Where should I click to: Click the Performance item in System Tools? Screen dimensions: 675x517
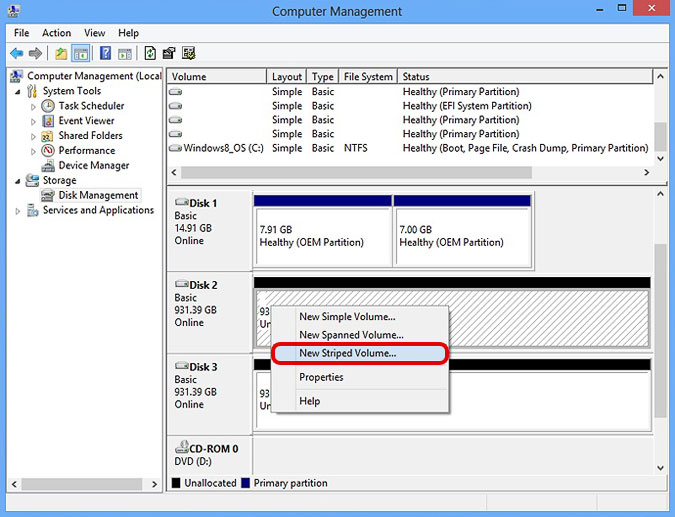pos(86,150)
